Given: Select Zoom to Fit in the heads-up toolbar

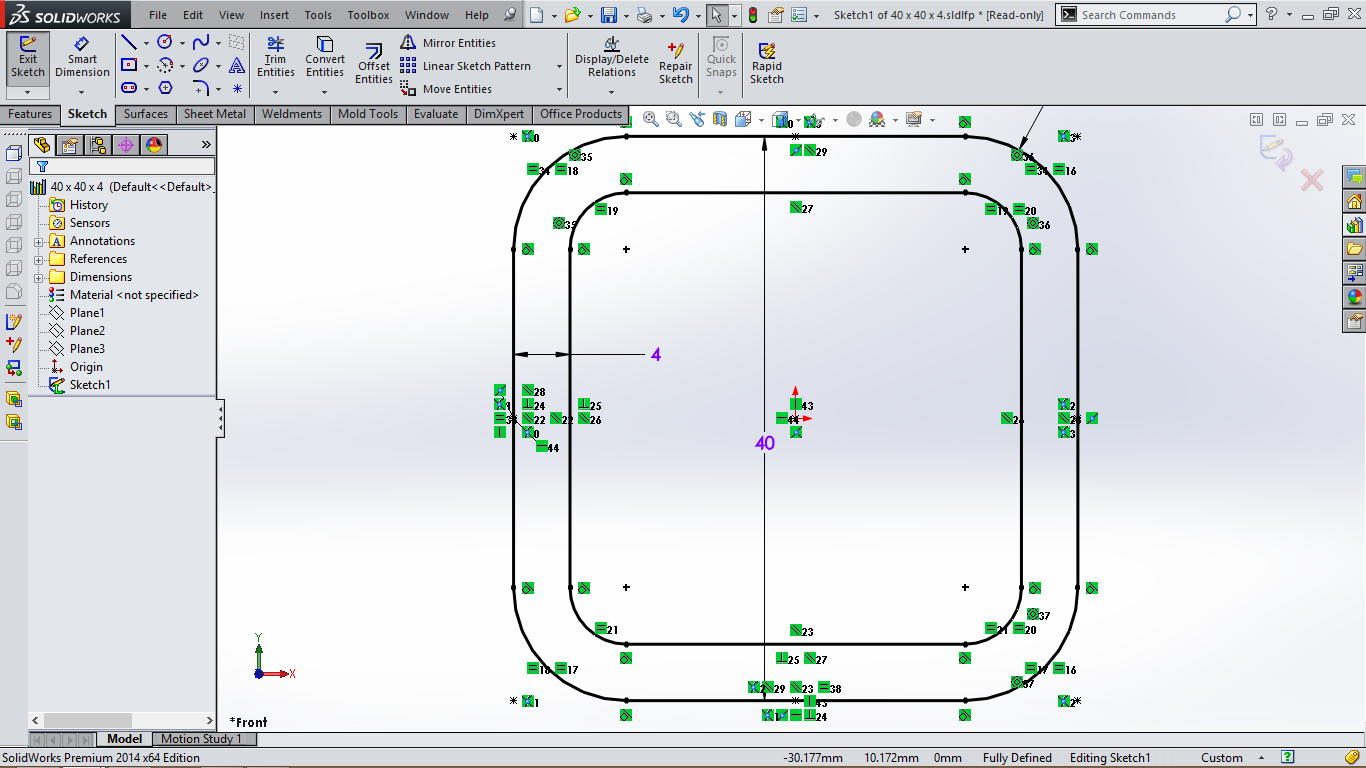Looking at the screenshot, I should click(x=650, y=118).
